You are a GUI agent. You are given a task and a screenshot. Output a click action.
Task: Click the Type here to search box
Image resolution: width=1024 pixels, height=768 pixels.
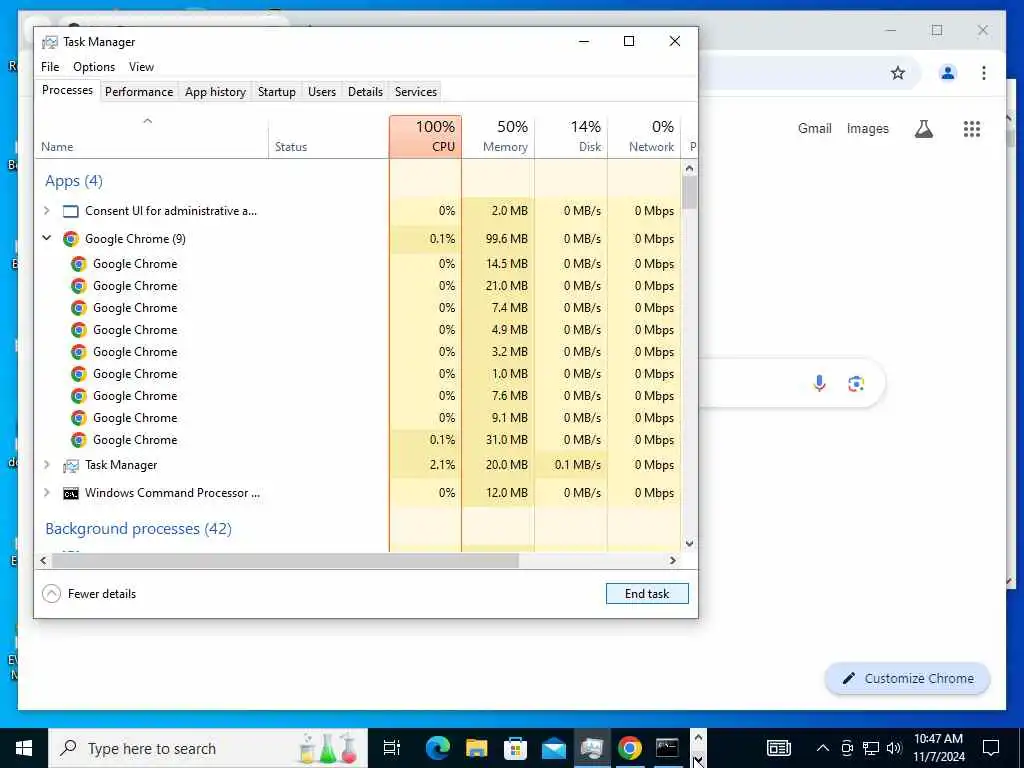208,748
